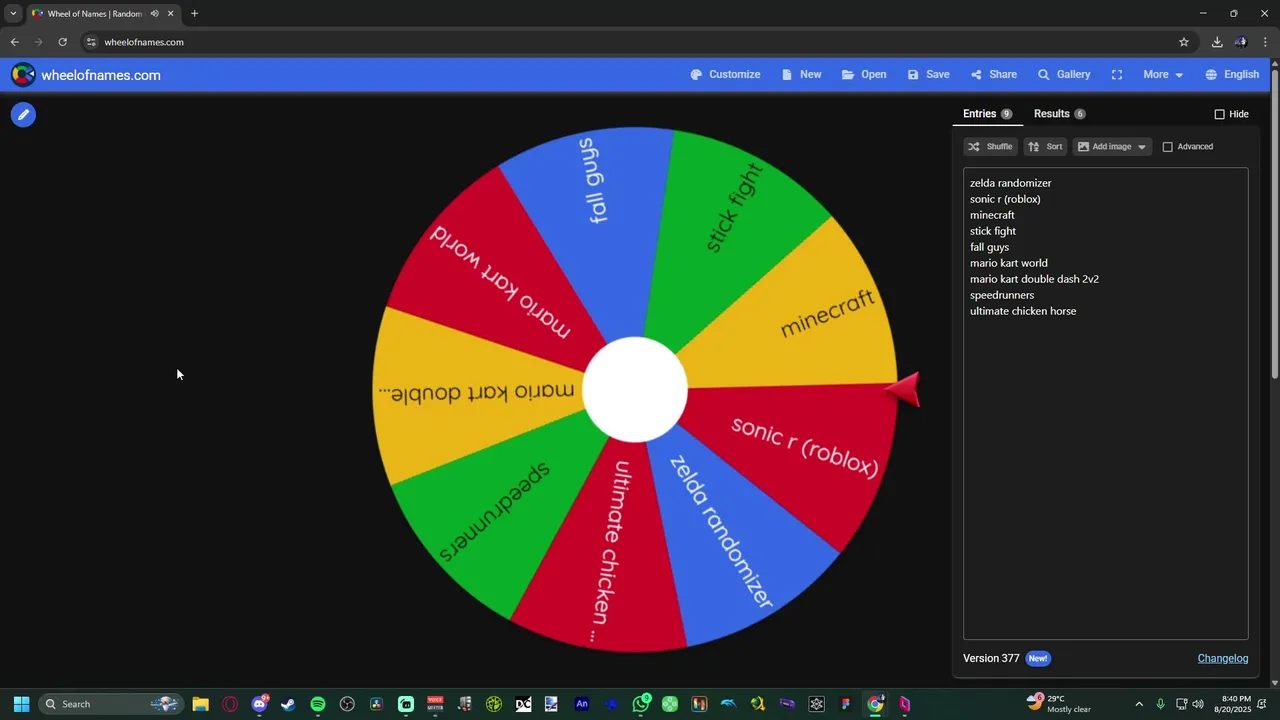Open the tab search dropdown arrow

[13, 14]
